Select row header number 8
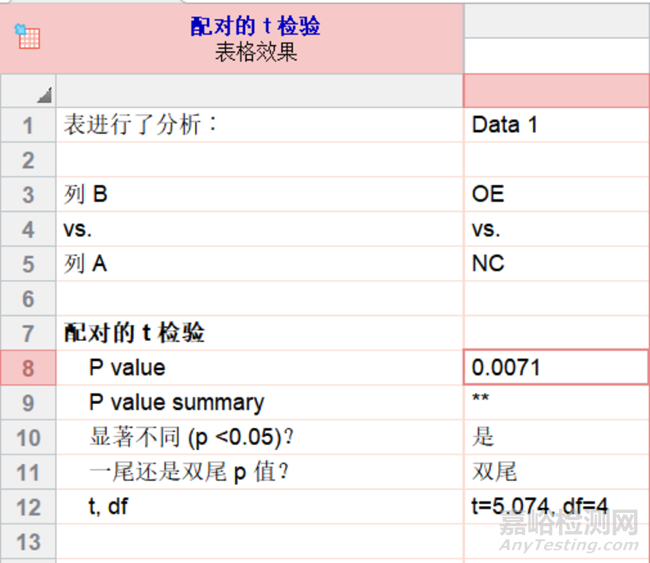 pyautogui.click(x=27, y=368)
